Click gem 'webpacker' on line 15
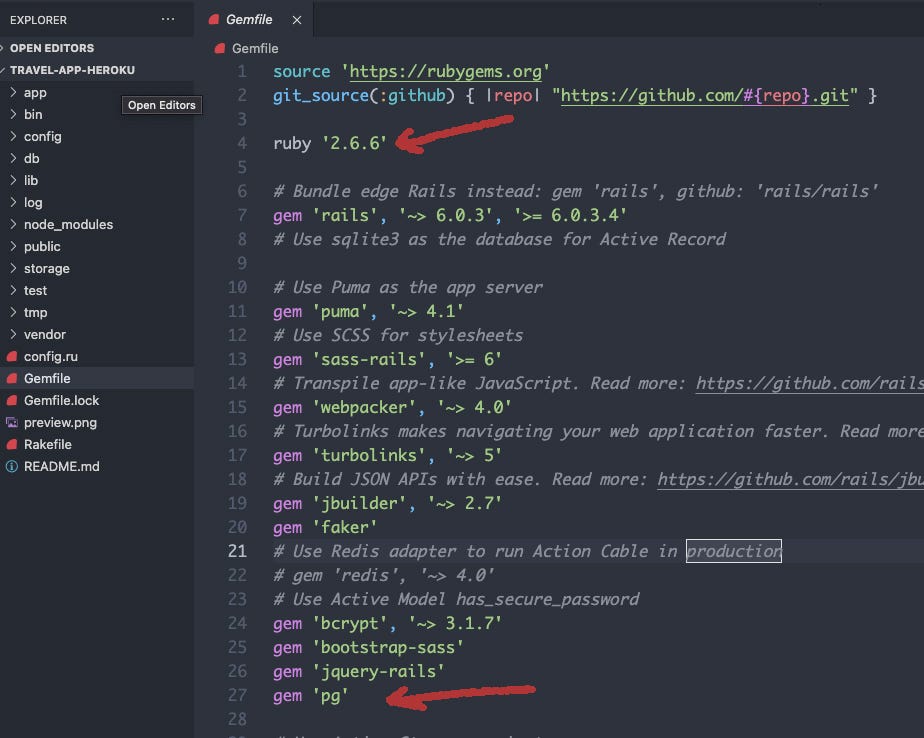Viewport: 924px width, 738px height. pos(392,407)
